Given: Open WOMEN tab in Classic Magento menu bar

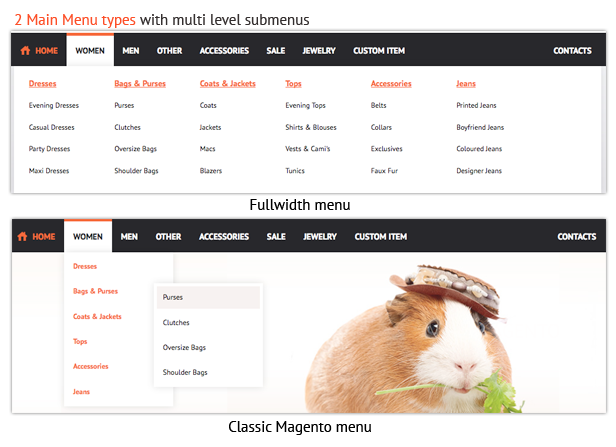Looking at the screenshot, I should coord(88,236).
